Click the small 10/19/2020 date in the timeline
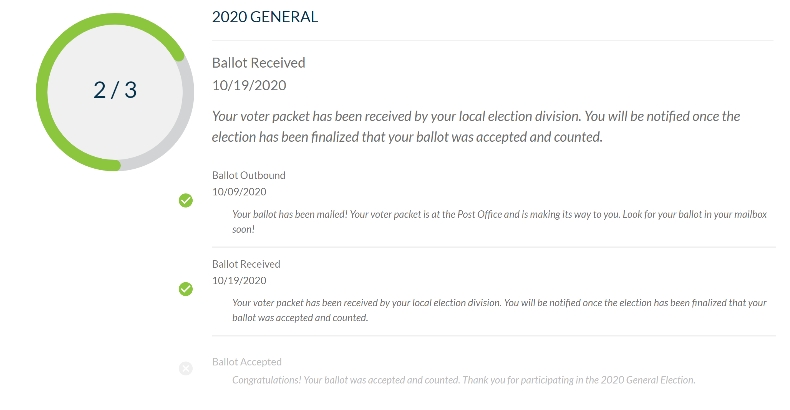Image resolution: width=790 pixels, height=410 pixels. click(240, 280)
